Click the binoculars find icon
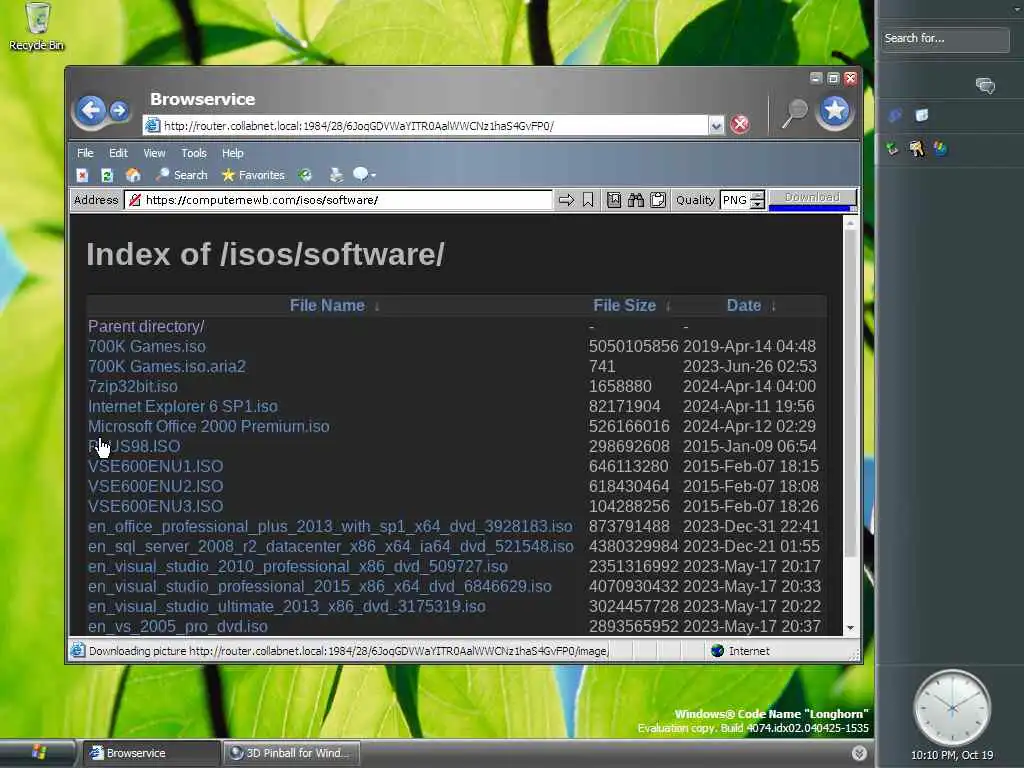The image size is (1024, 768). click(635, 200)
